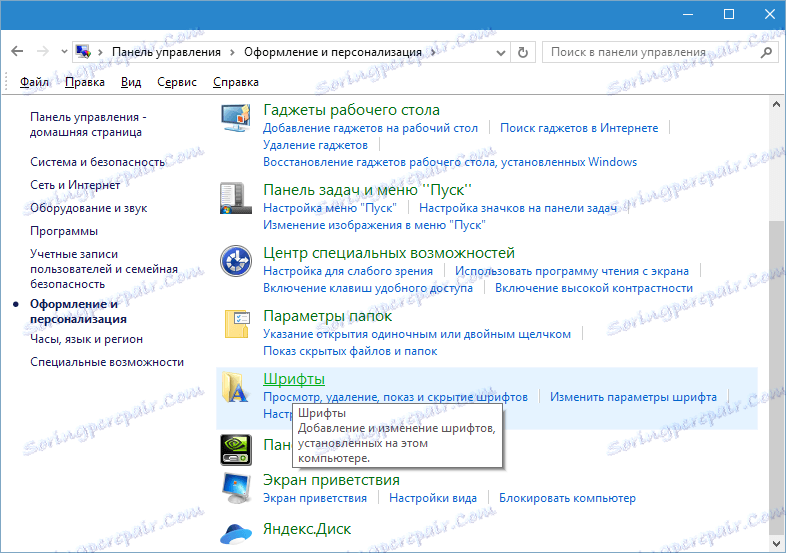
Task: Click Включение высокой контрастности
Action: click(x=594, y=288)
